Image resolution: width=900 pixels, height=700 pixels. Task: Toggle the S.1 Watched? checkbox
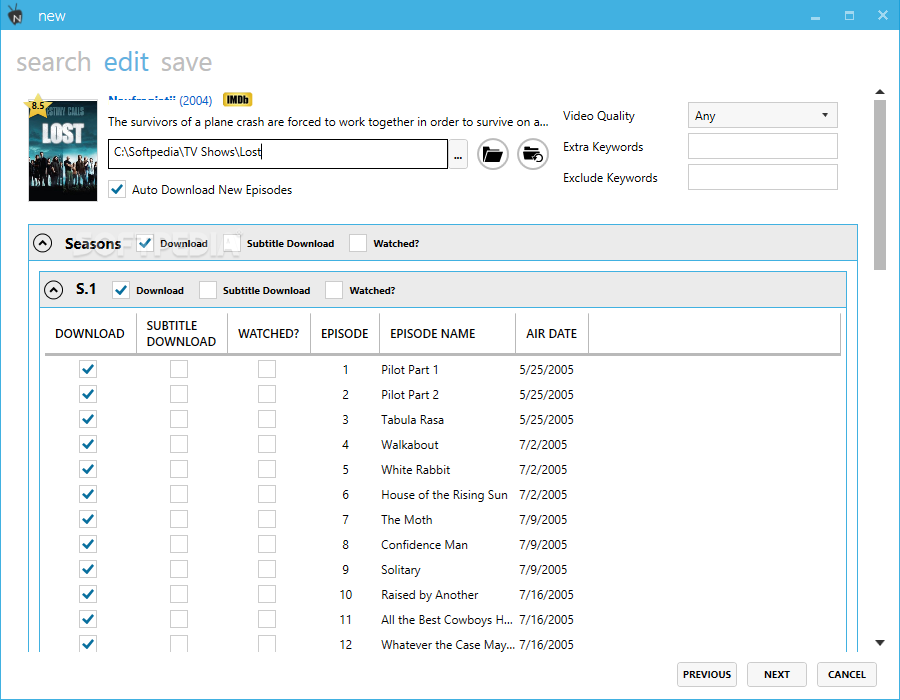coord(333,290)
